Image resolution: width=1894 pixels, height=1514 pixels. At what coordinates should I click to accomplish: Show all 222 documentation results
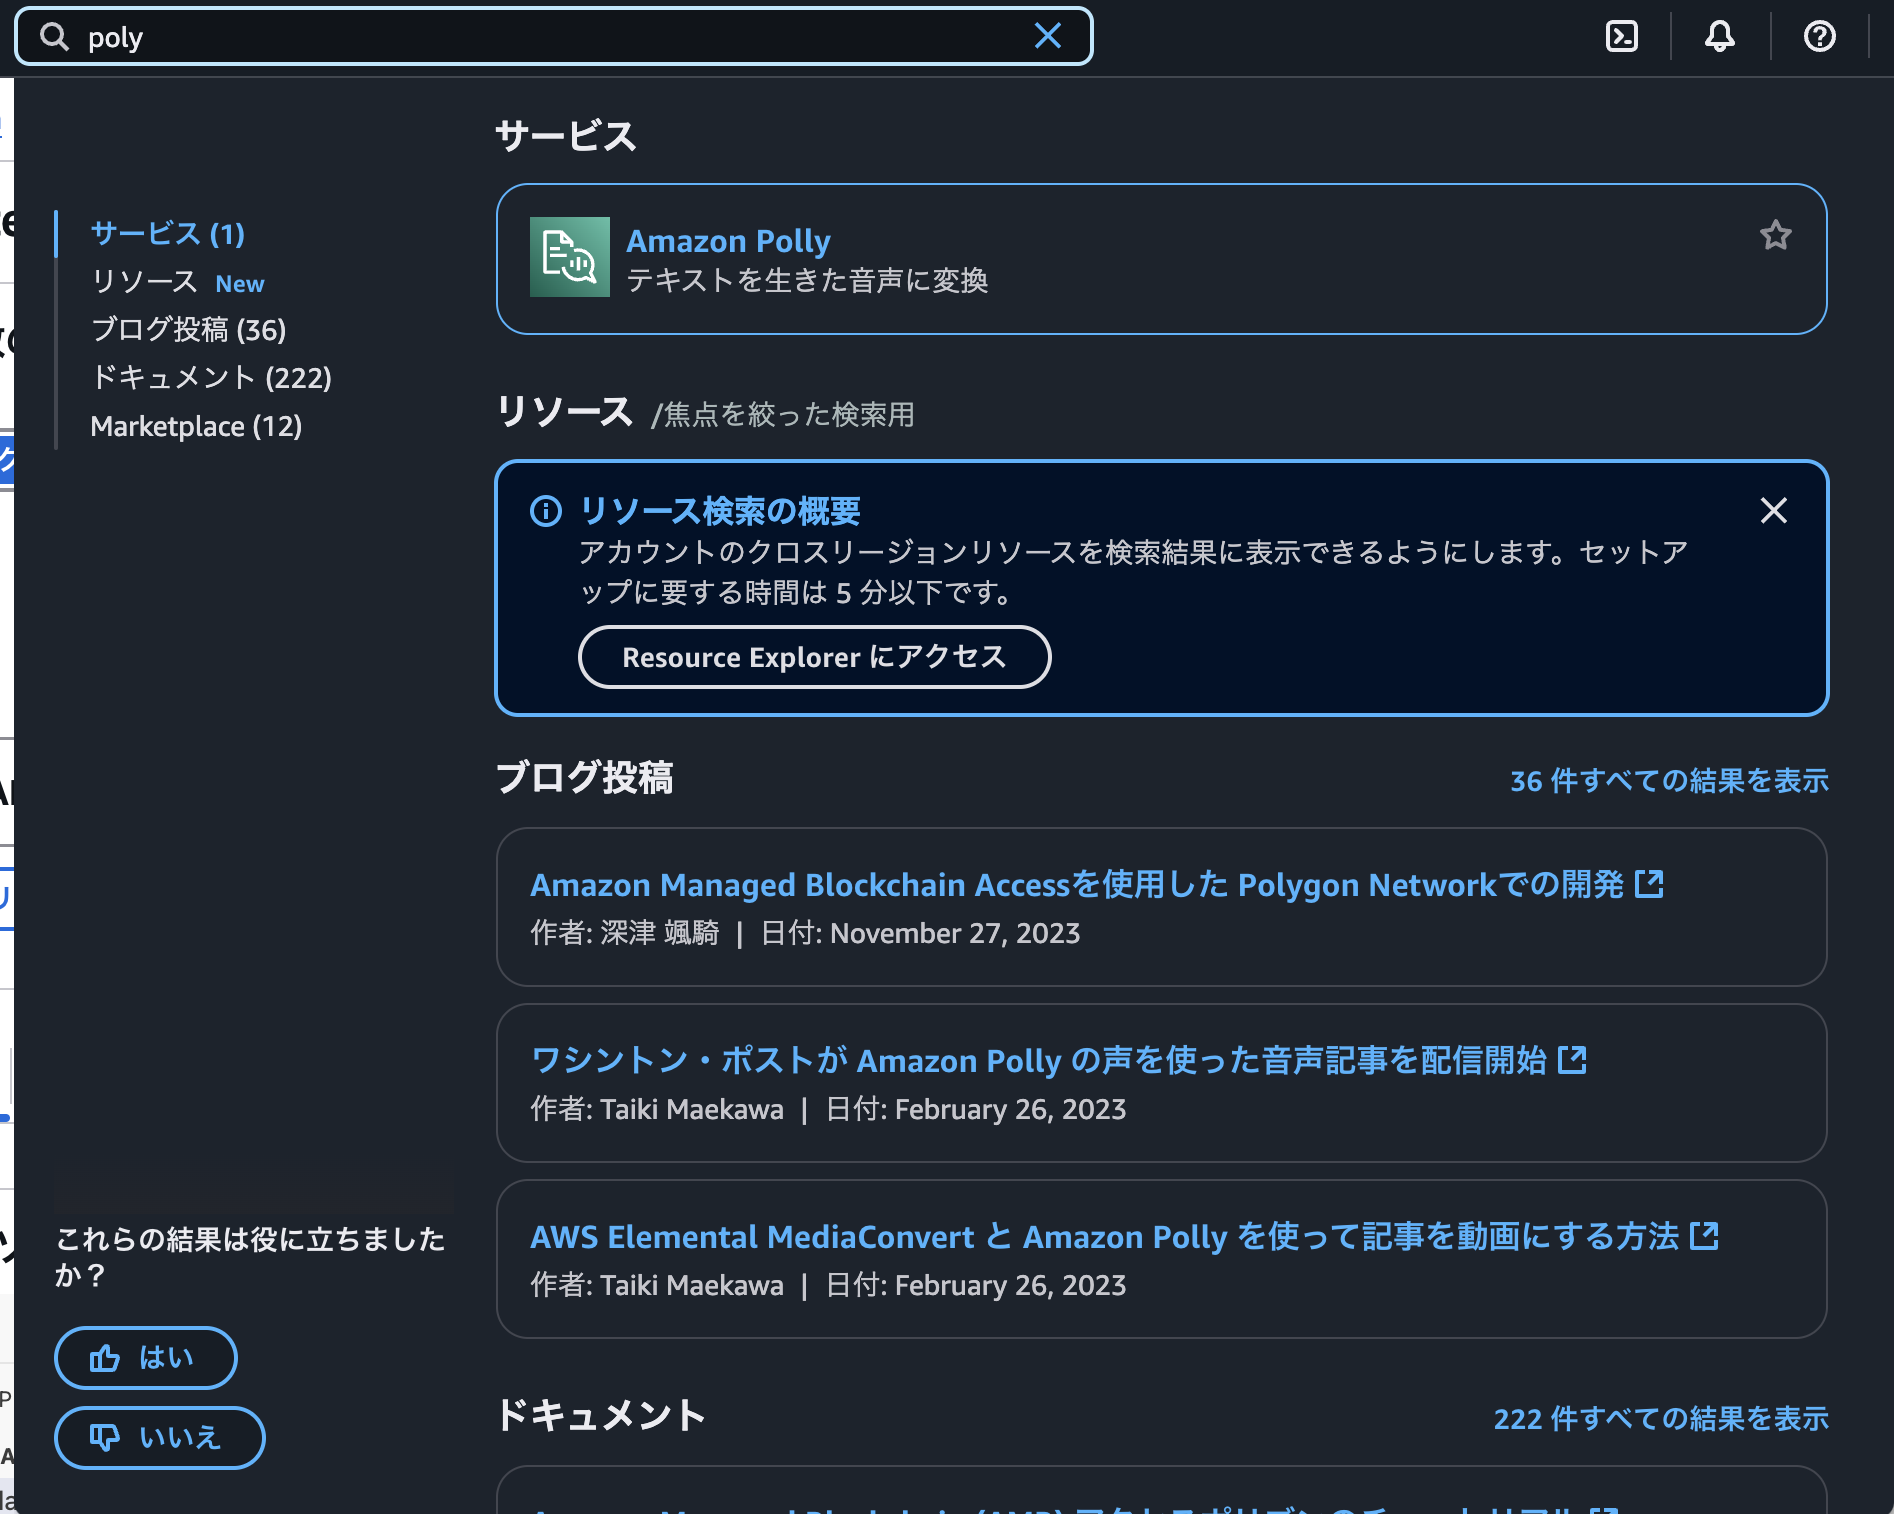coord(1660,1417)
